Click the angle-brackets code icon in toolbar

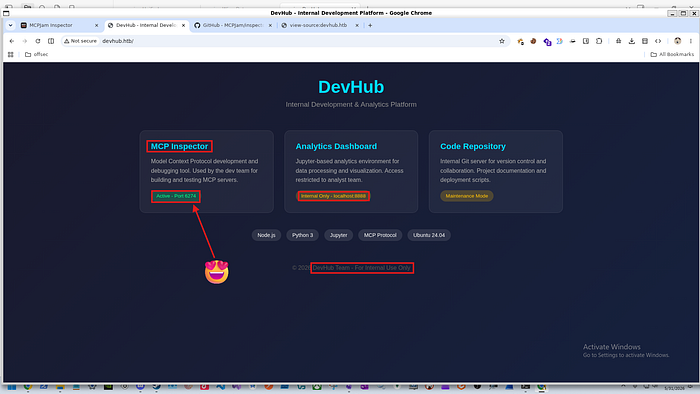click(658, 41)
